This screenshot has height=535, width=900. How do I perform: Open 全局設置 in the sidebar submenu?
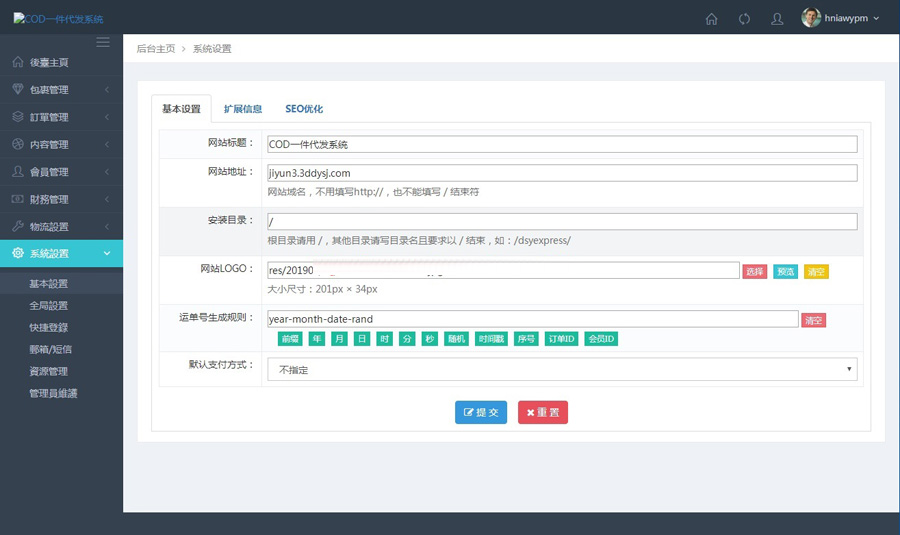49,306
